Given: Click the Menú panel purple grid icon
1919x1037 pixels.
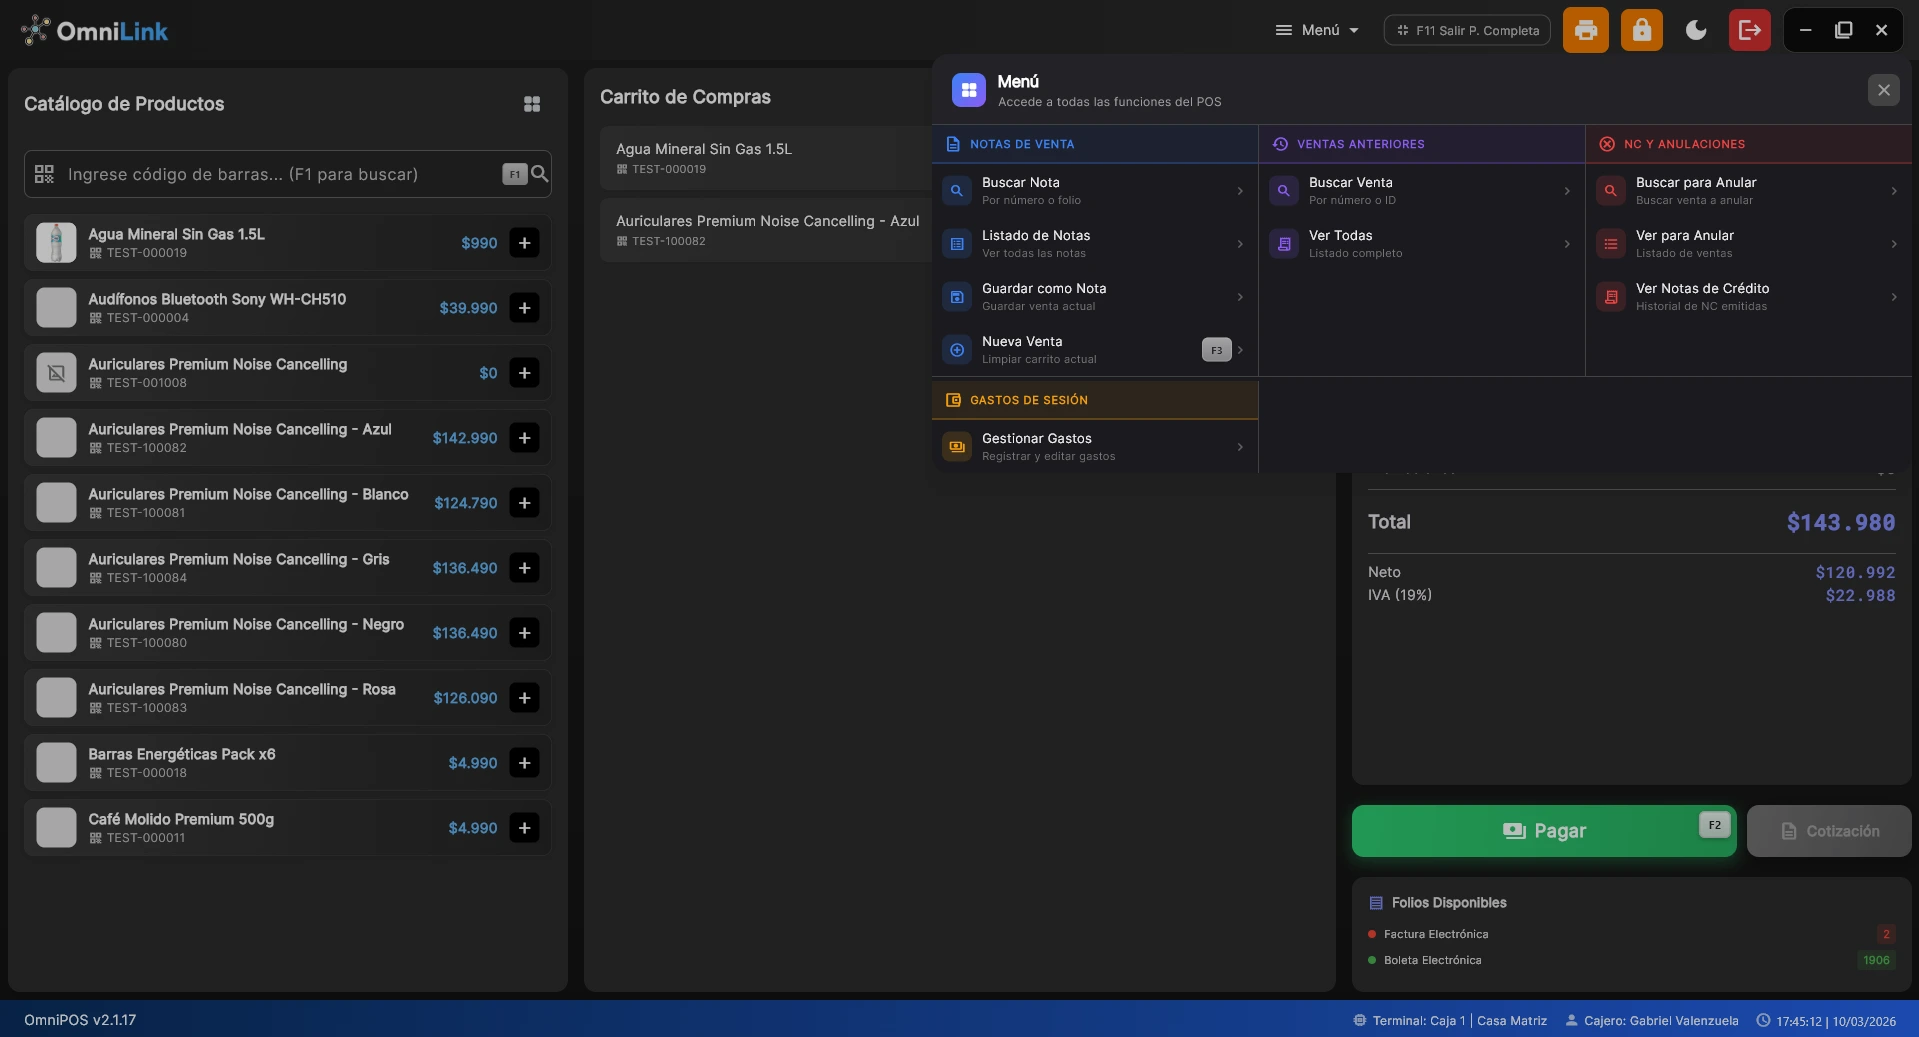Looking at the screenshot, I should (x=968, y=90).
